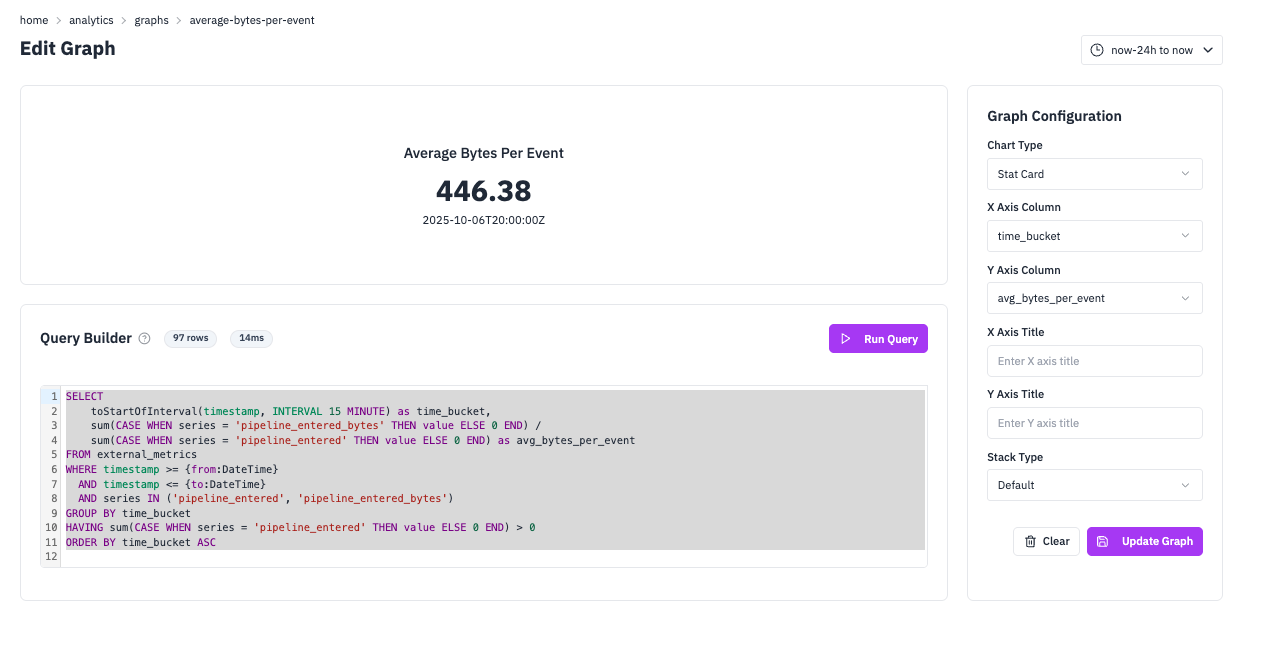Open the Query Builder help tooltip icon
Viewport: 1277px width, 659px height.
tap(145, 338)
